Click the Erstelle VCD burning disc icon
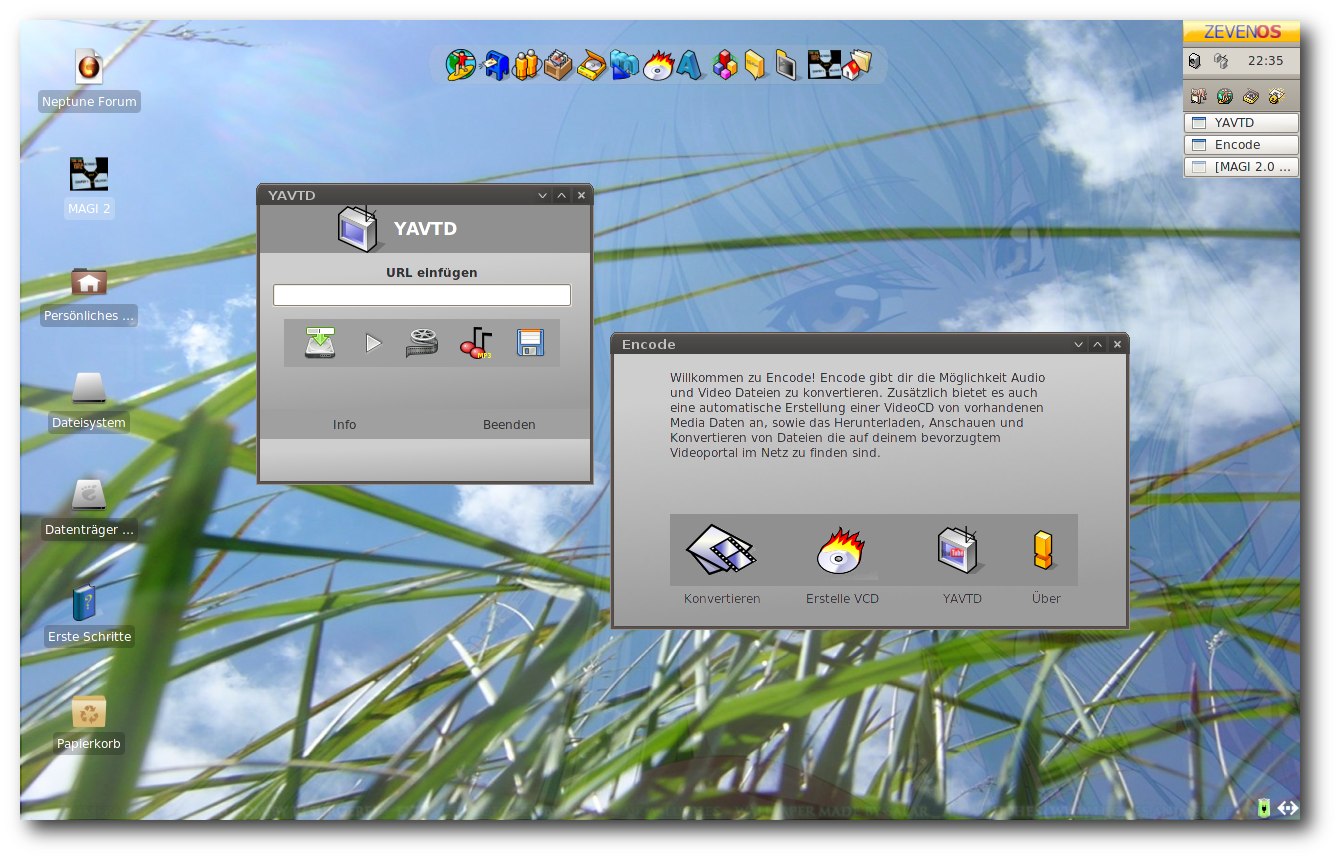The width and height of the screenshot is (1340, 860). (841, 550)
